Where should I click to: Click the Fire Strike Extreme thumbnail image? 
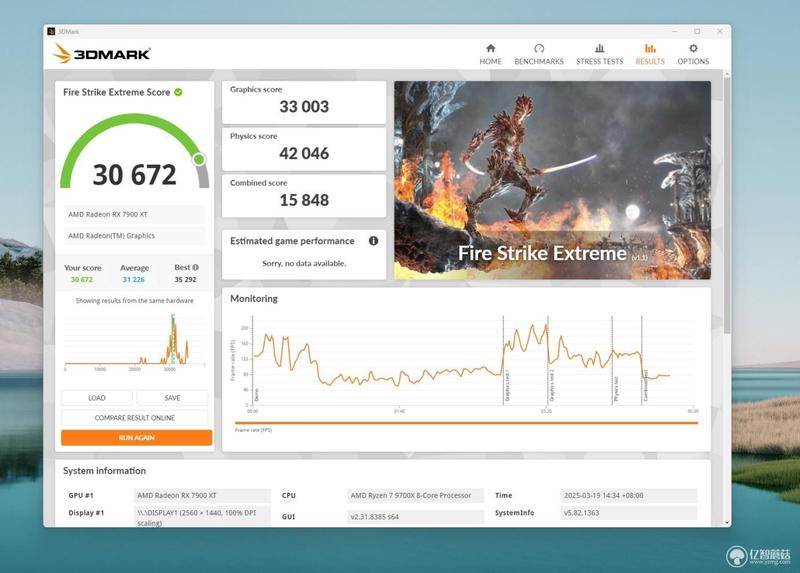(552, 180)
